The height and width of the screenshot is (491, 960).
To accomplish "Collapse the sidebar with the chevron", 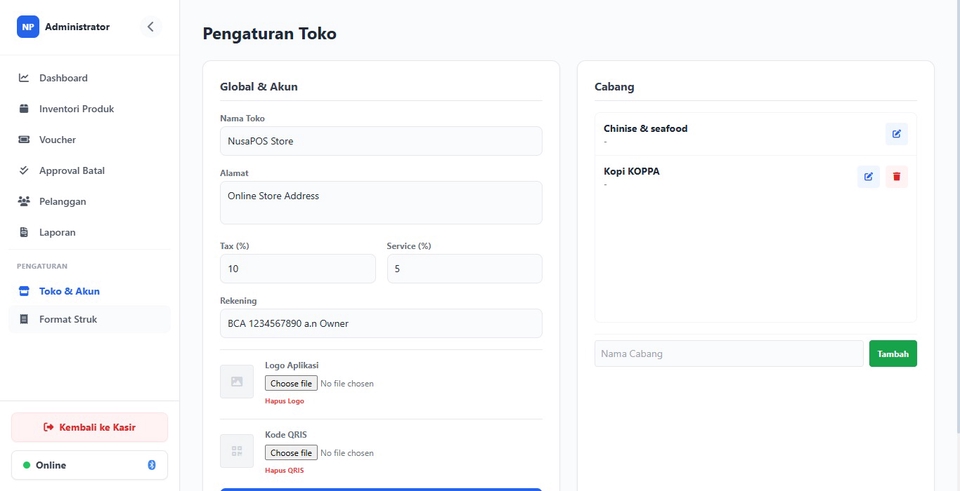I will coord(151,27).
